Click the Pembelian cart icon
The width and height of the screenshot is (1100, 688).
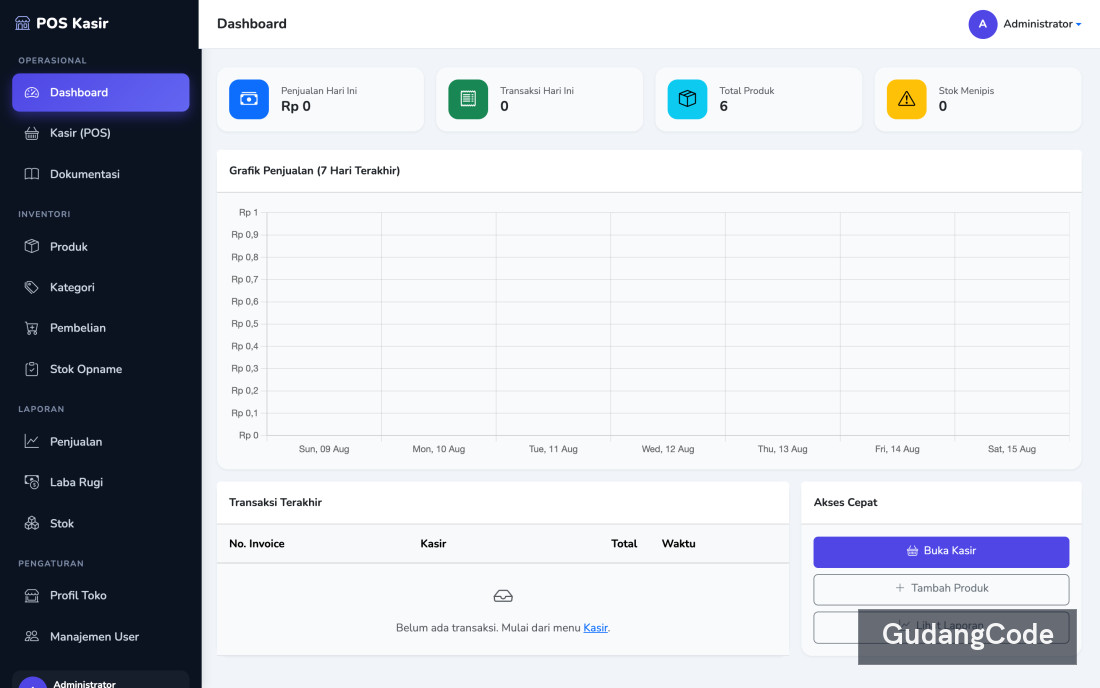coord(32,328)
